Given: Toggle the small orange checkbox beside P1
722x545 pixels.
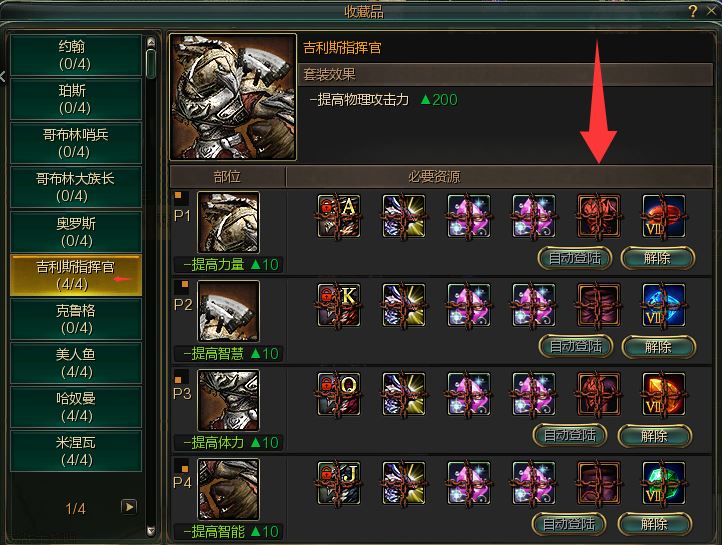Looking at the screenshot, I should pyautogui.click(x=178, y=195).
